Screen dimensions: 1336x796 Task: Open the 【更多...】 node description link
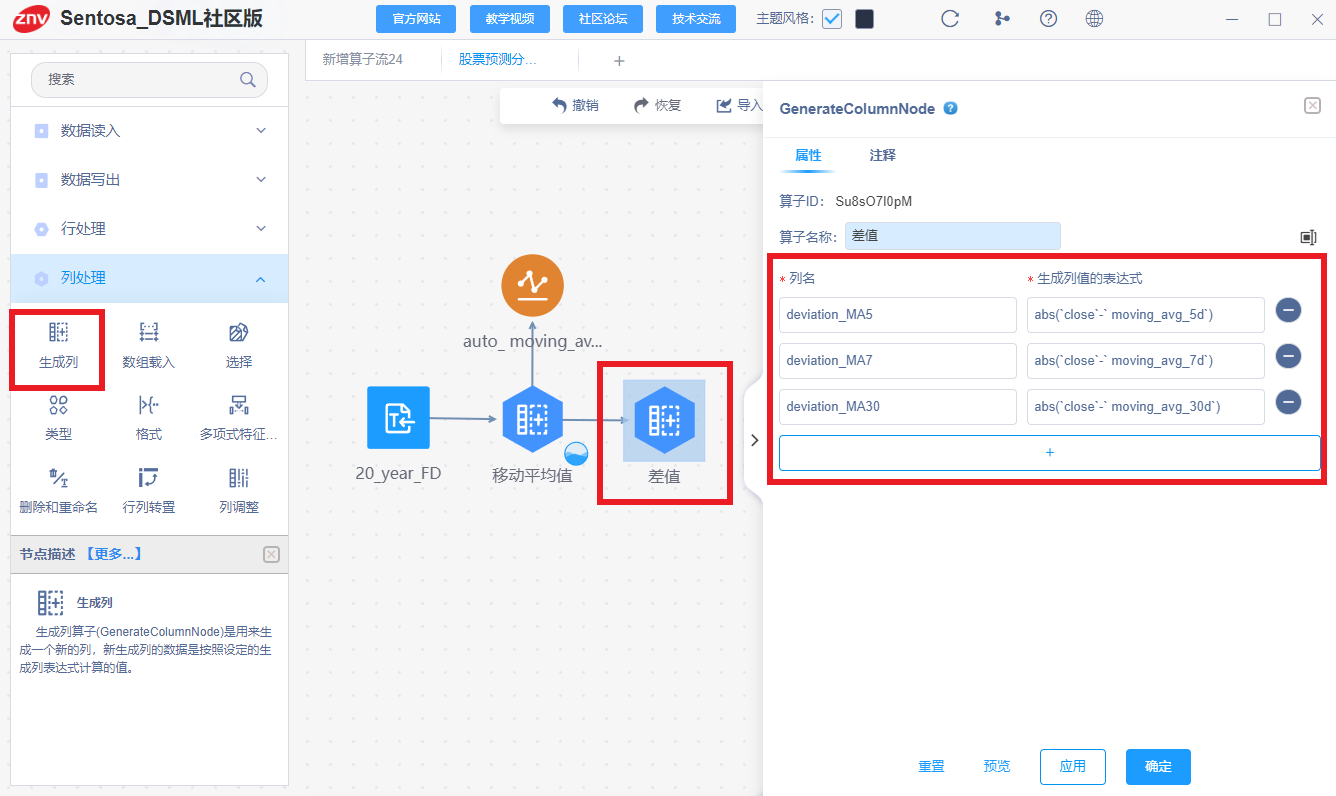(112, 554)
